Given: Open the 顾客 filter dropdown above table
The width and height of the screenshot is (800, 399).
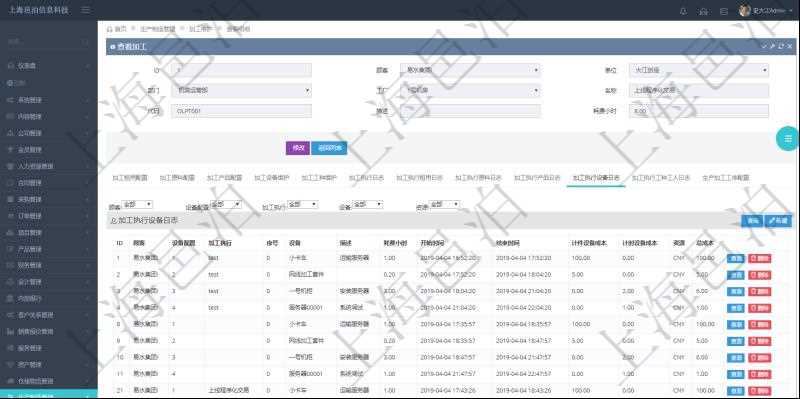Looking at the screenshot, I should click(x=137, y=204).
